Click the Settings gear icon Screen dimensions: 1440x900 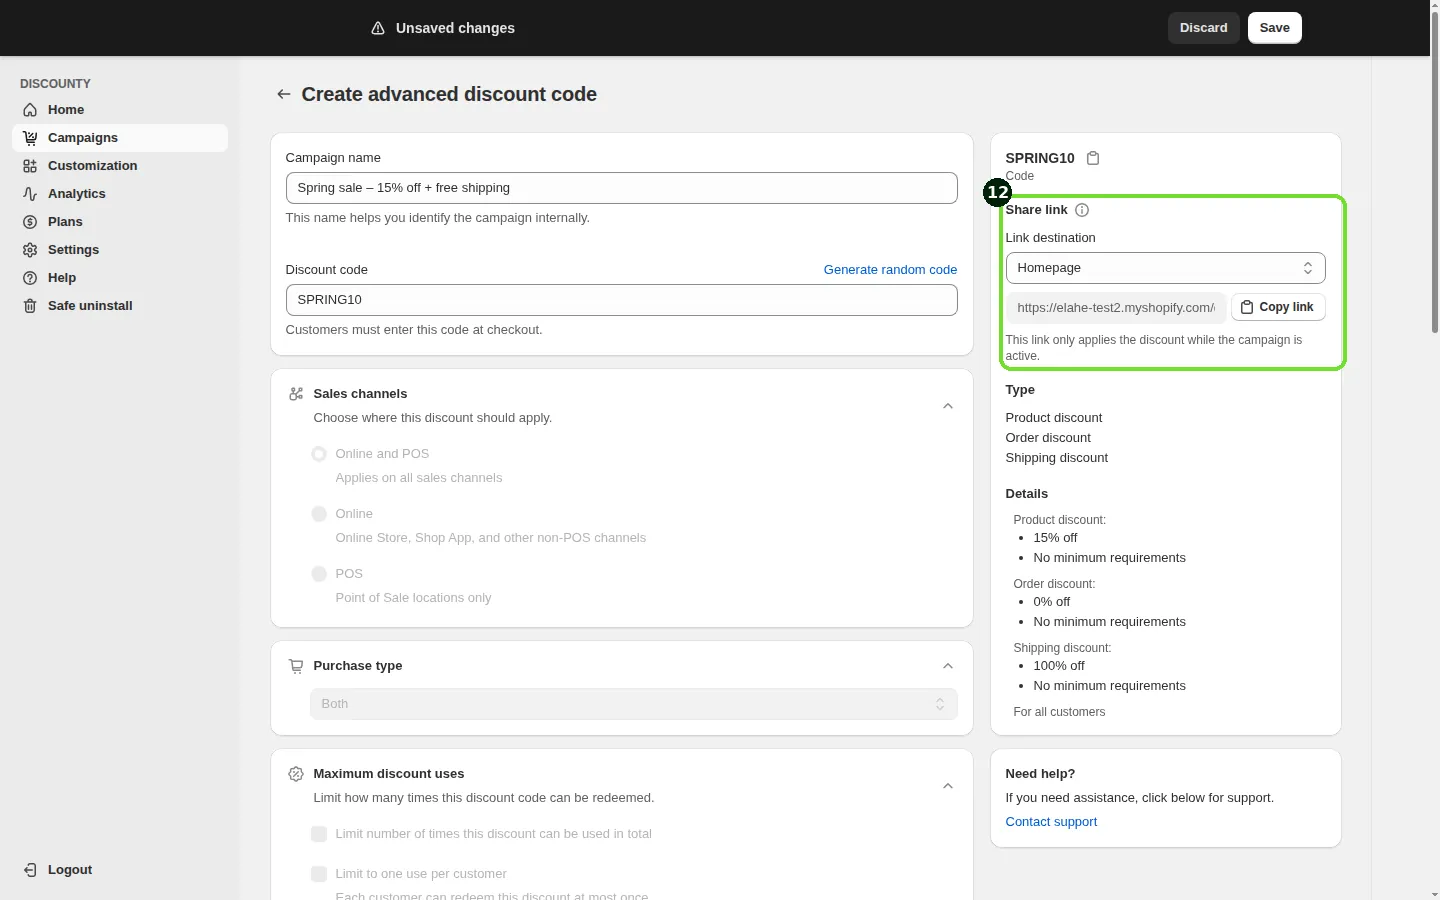[x=30, y=250]
